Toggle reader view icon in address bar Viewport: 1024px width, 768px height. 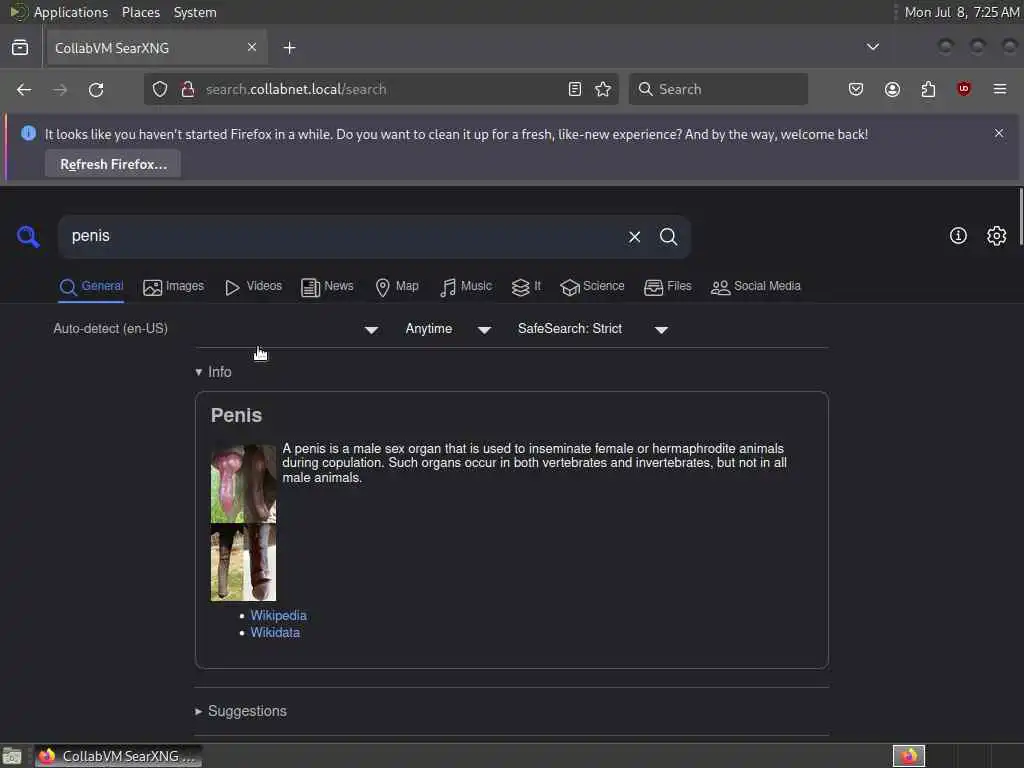click(x=575, y=89)
